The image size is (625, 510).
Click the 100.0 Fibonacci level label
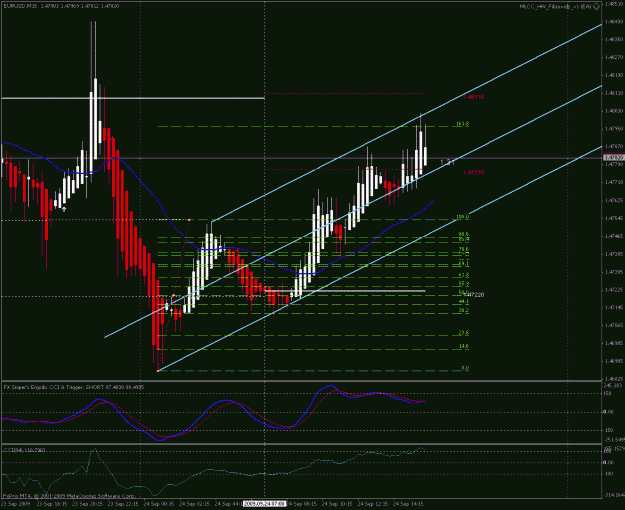[462, 217]
